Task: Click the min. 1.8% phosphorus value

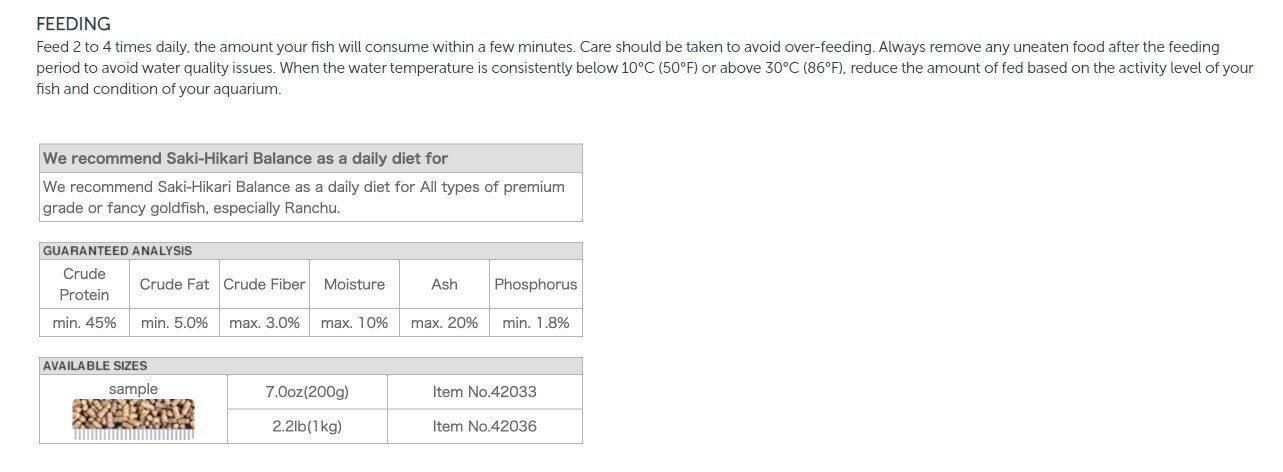Action: click(x=535, y=323)
